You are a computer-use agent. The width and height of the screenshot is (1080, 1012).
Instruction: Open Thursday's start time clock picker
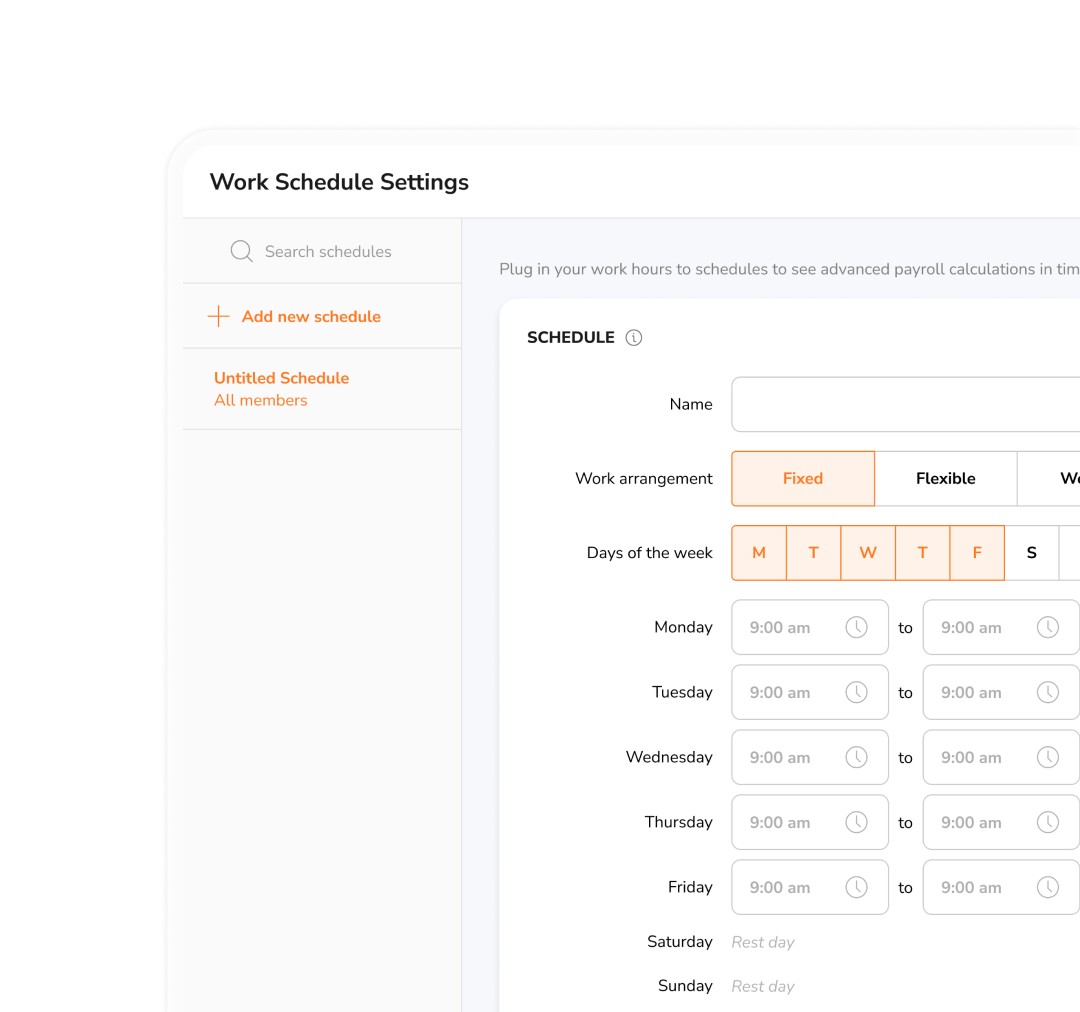pyautogui.click(x=857, y=822)
